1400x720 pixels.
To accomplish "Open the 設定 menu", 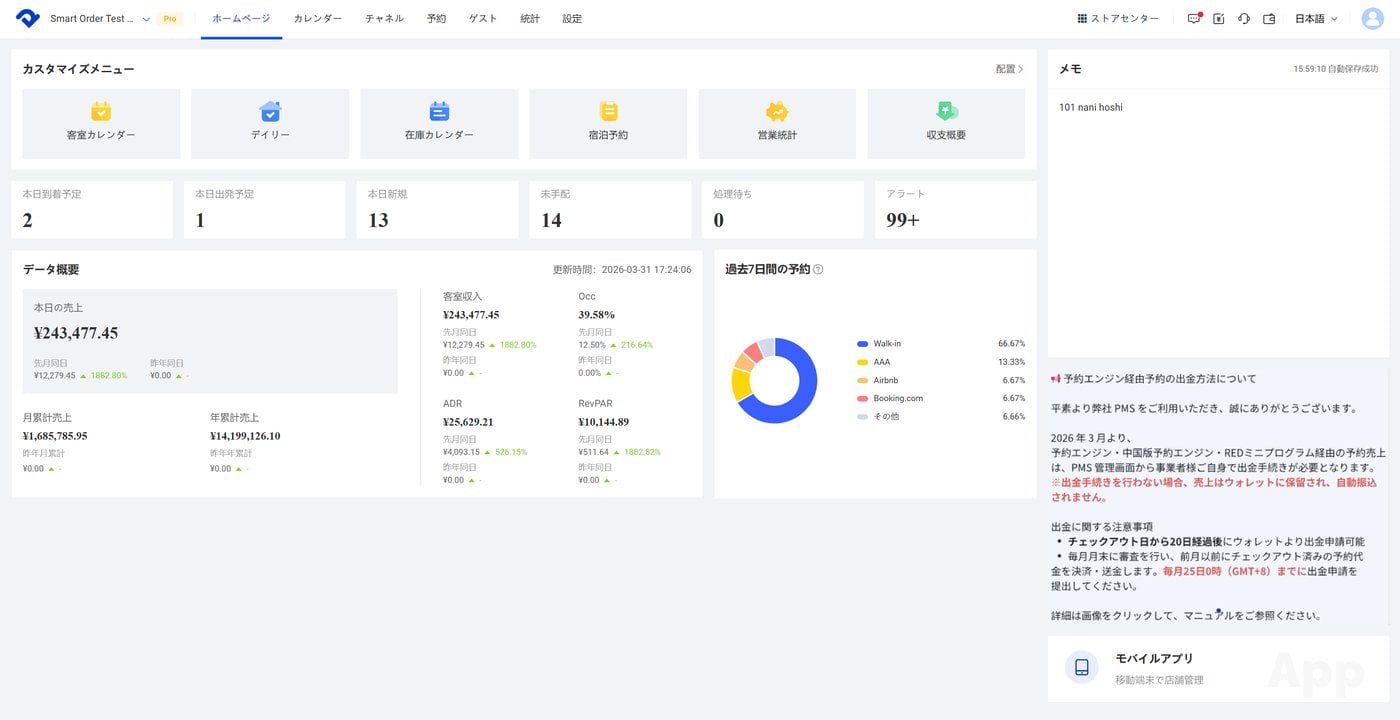I will tap(572, 19).
